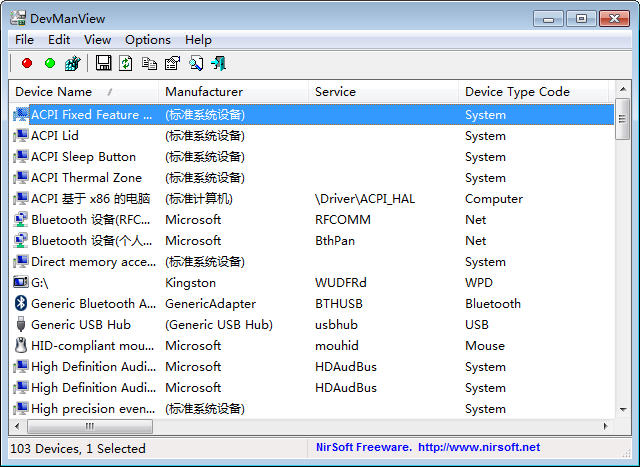640x467 pixels.
Task: Select the HID-compliant mouse device row
Action: (311, 346)
